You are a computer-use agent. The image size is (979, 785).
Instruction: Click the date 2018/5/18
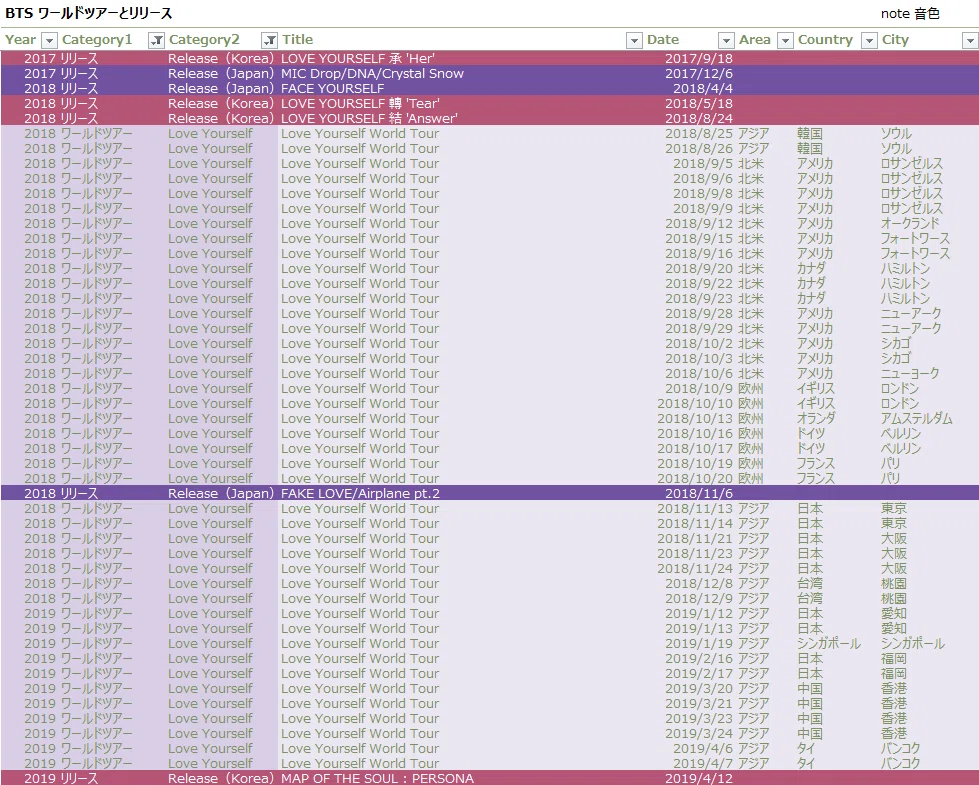pos(699,104)
